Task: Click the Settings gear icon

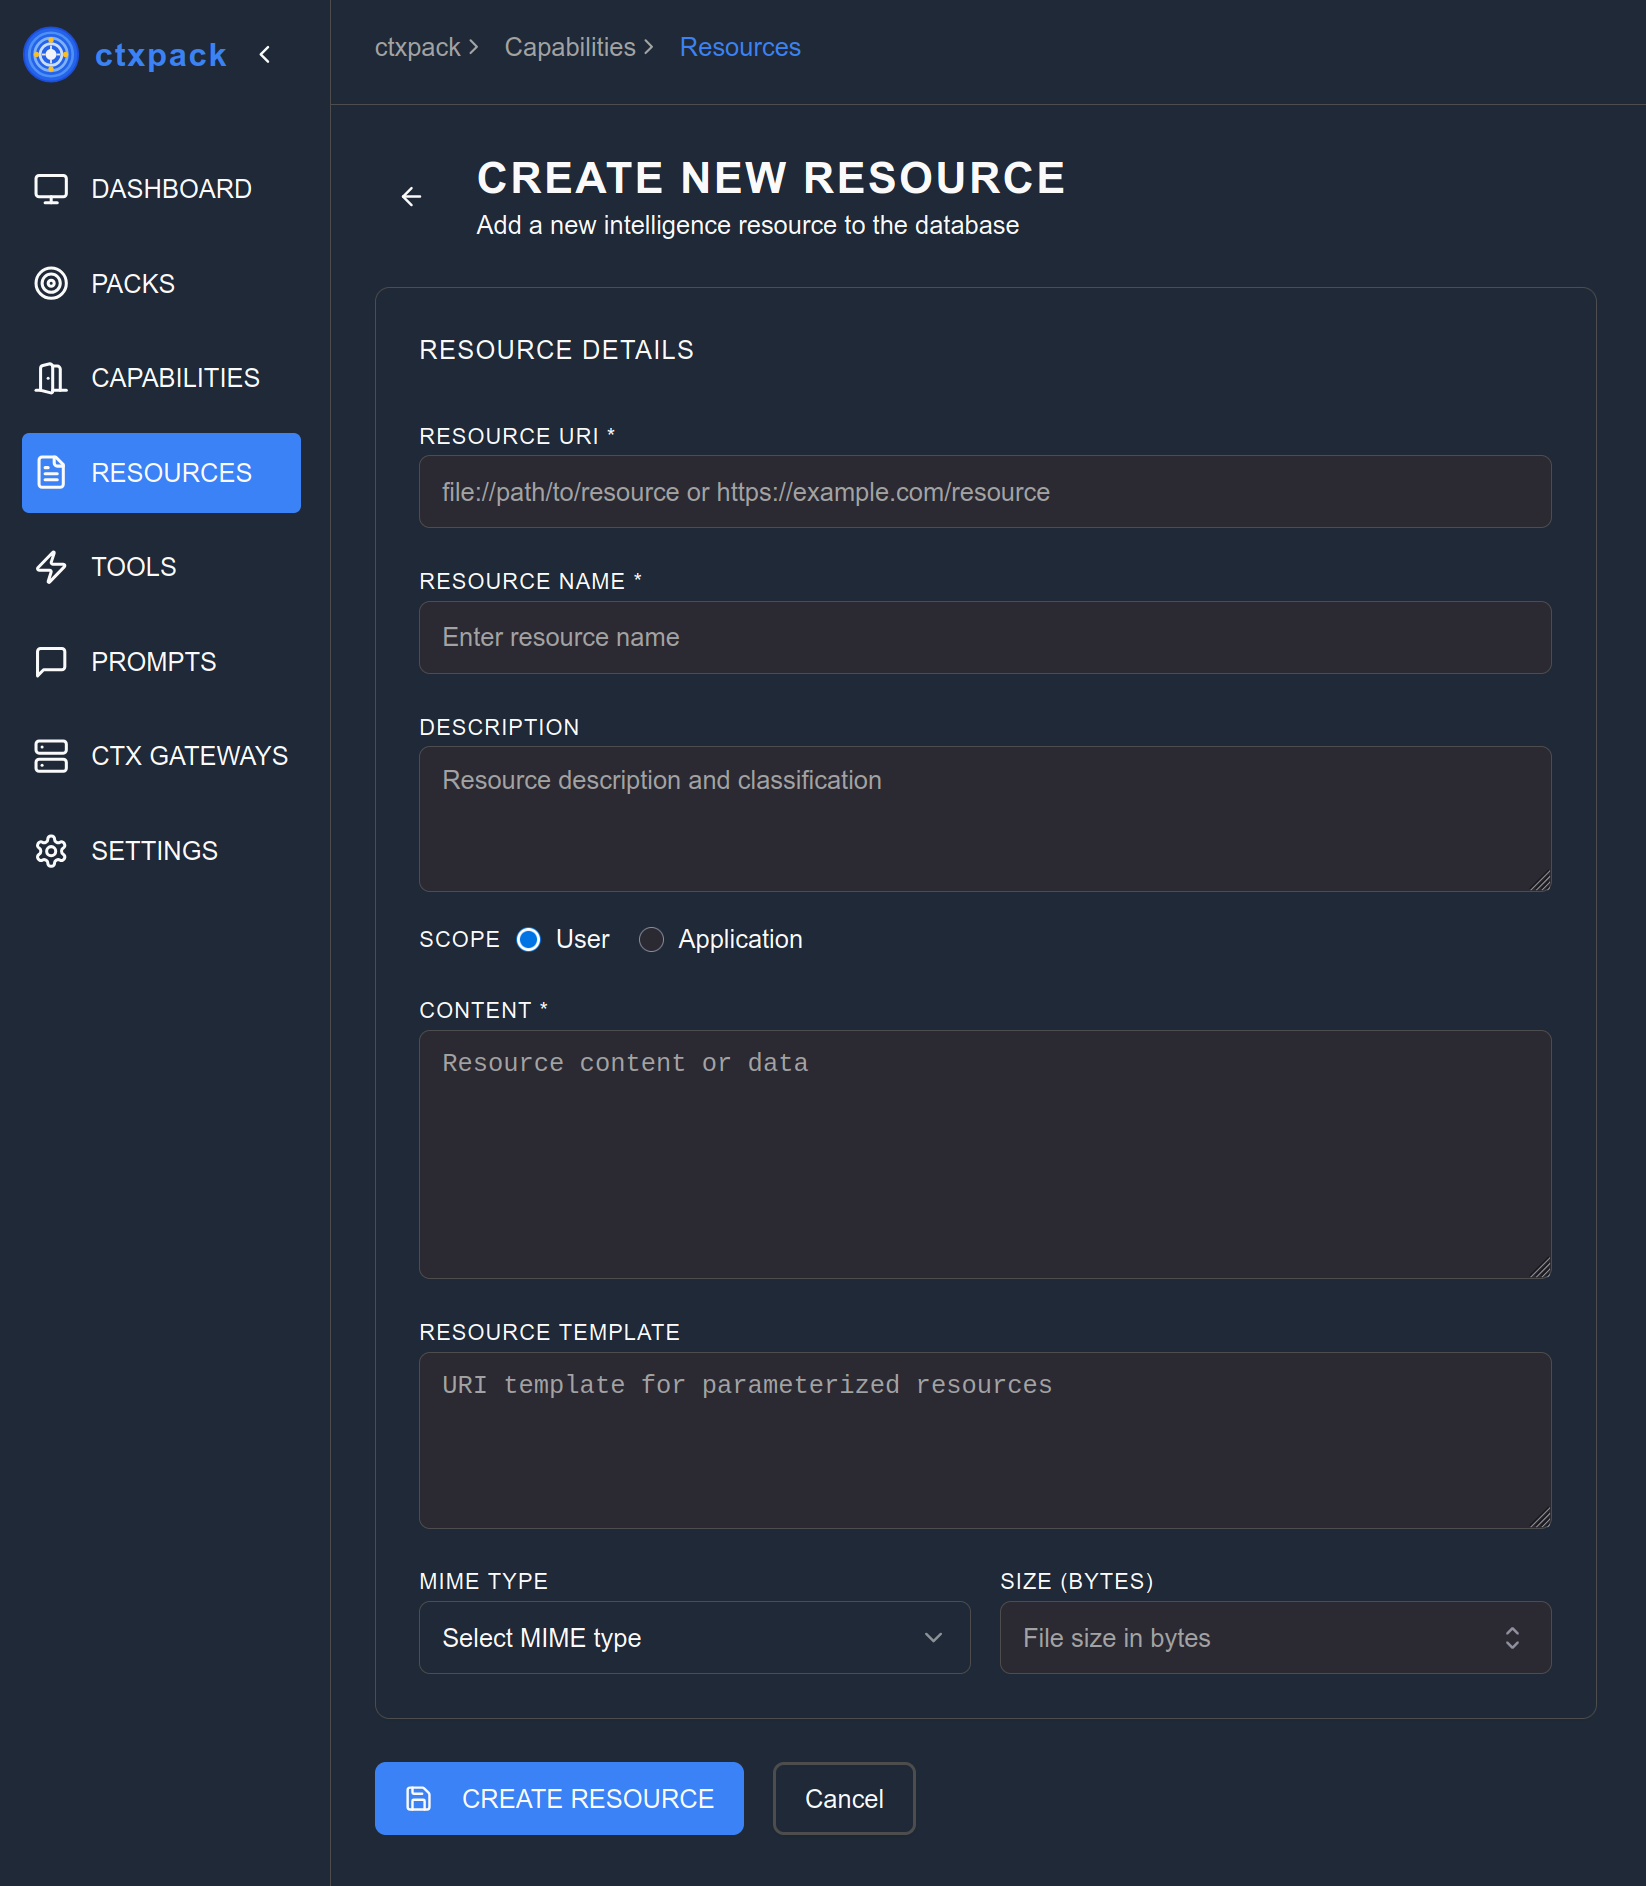Action: pos(51,851)
